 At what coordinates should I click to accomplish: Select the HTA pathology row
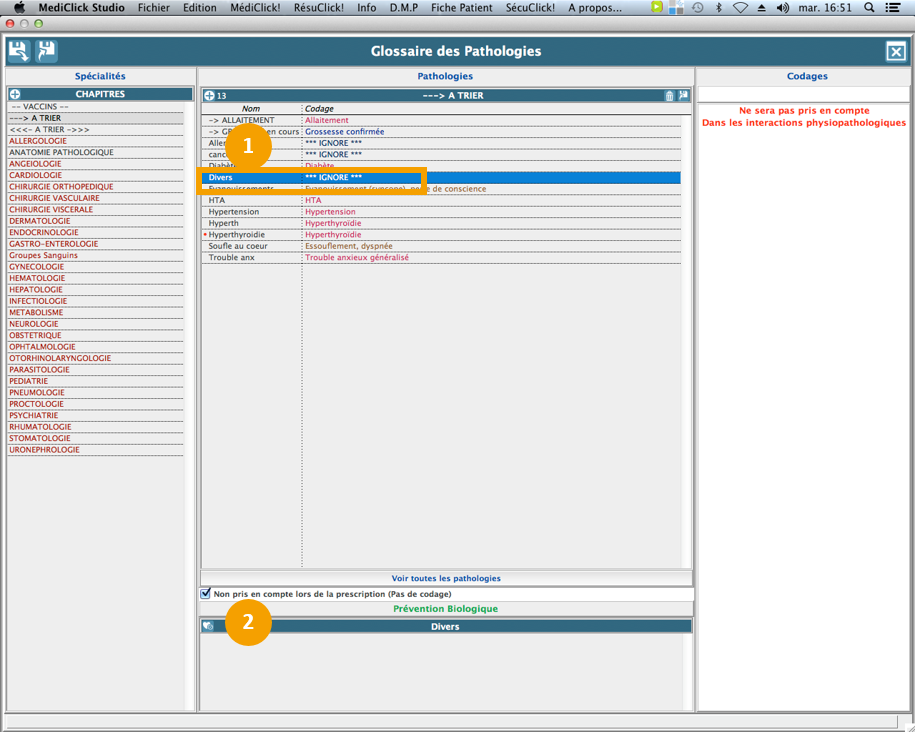click(217, 200)
